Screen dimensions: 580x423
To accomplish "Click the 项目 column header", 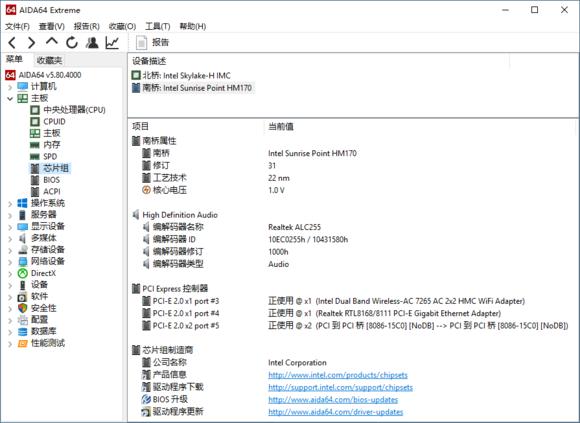I will [141, 126].
